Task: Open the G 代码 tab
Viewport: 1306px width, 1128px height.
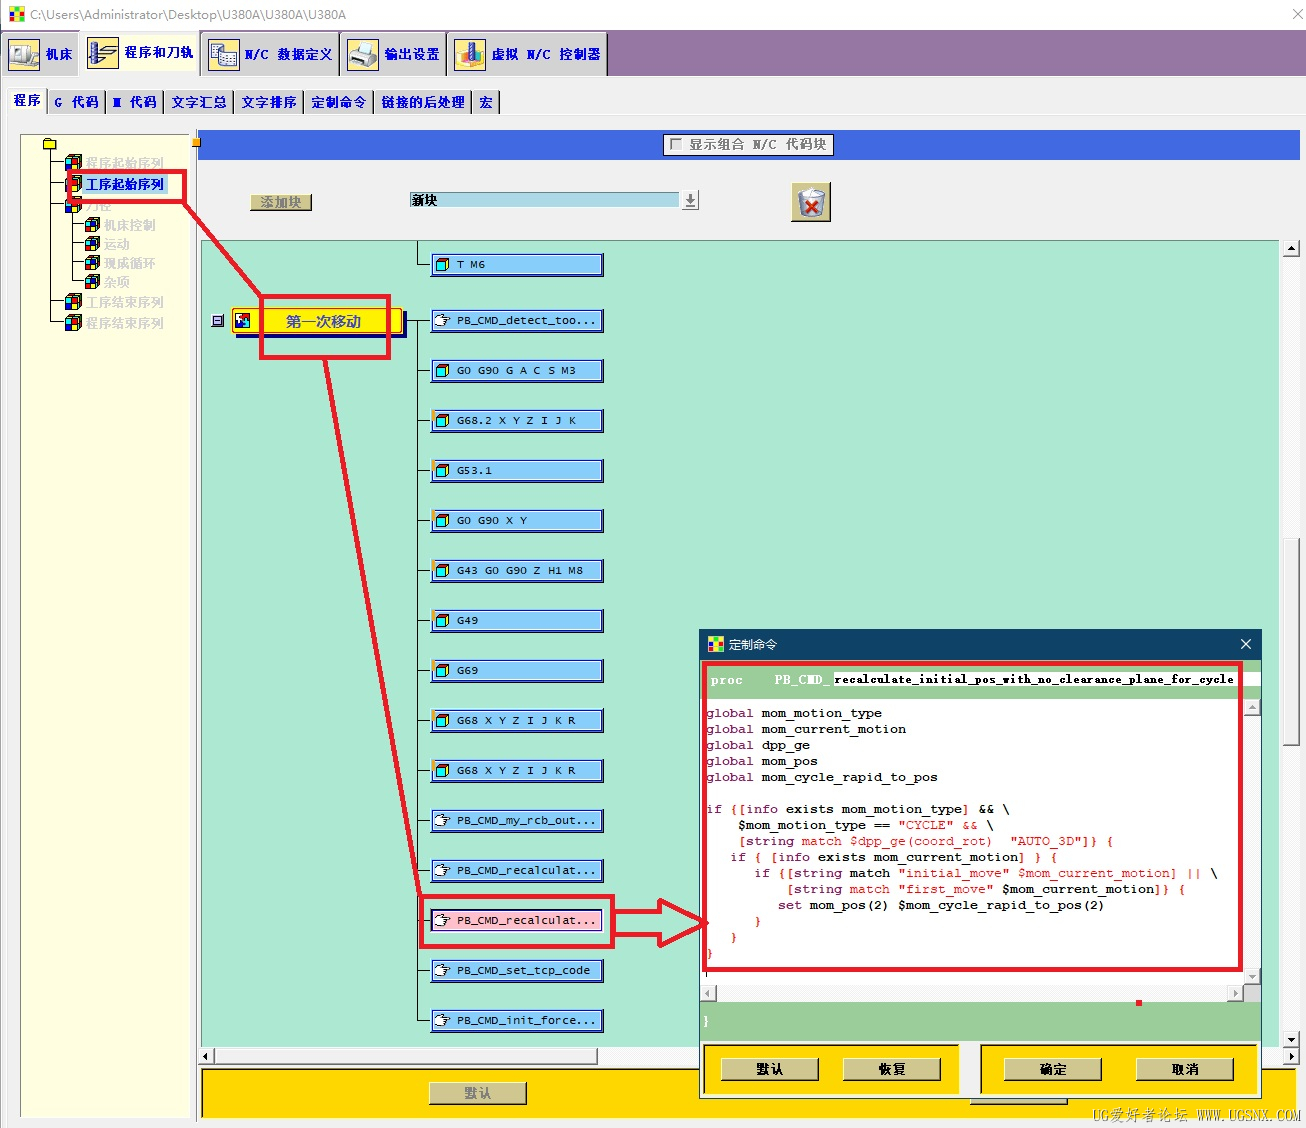Action: pyautogui.click(x=76, y=102)
